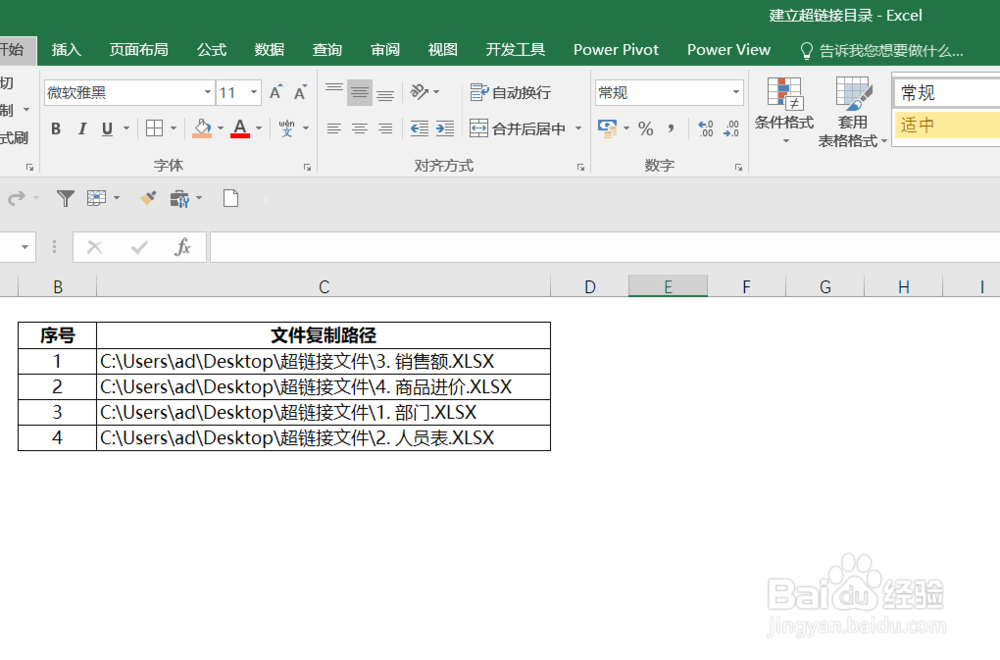Decrease indent
The width and height of the screenshot is (1000, 660).
tap(419, 129)
